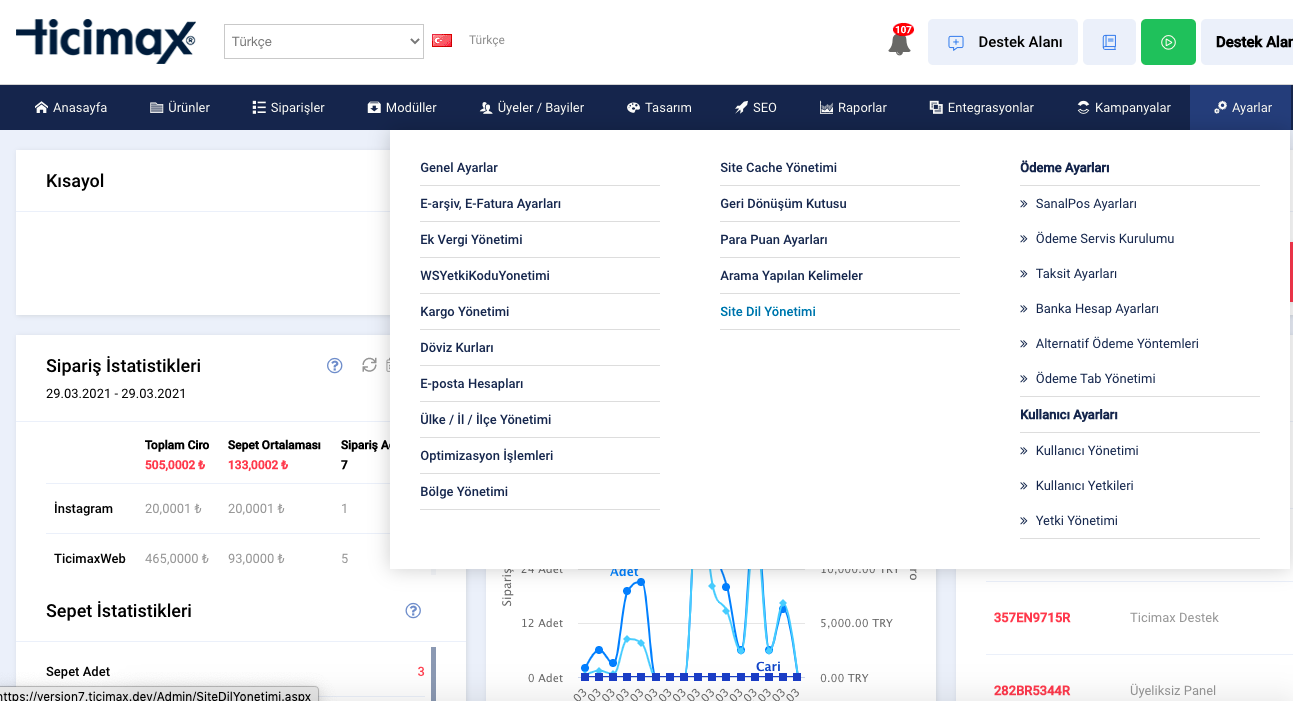The width and height of the screenshot is (1293, 701).
Task: Open the Türkçe language dropdown
Action: pyautogui.click(x=324, y=42)
